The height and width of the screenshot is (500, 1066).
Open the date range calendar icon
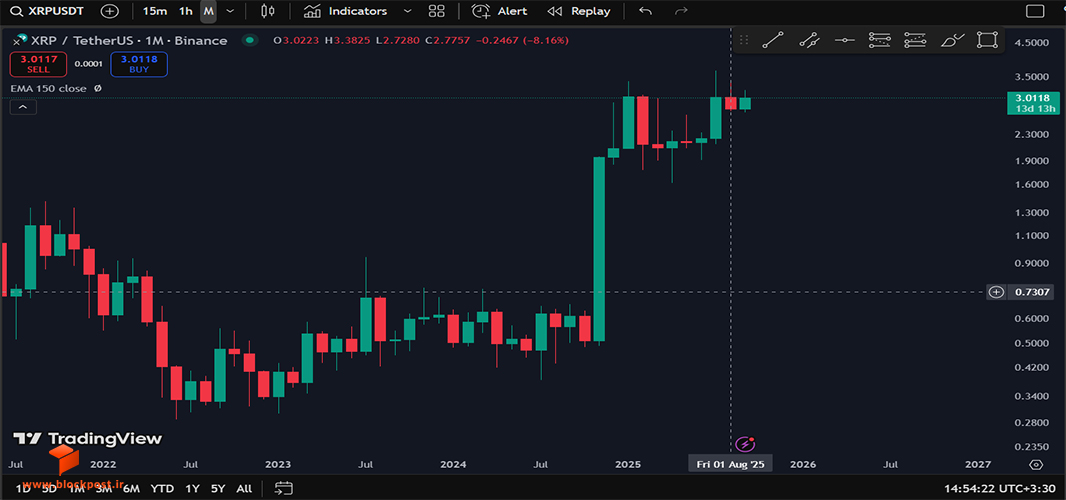pos(283,488)
